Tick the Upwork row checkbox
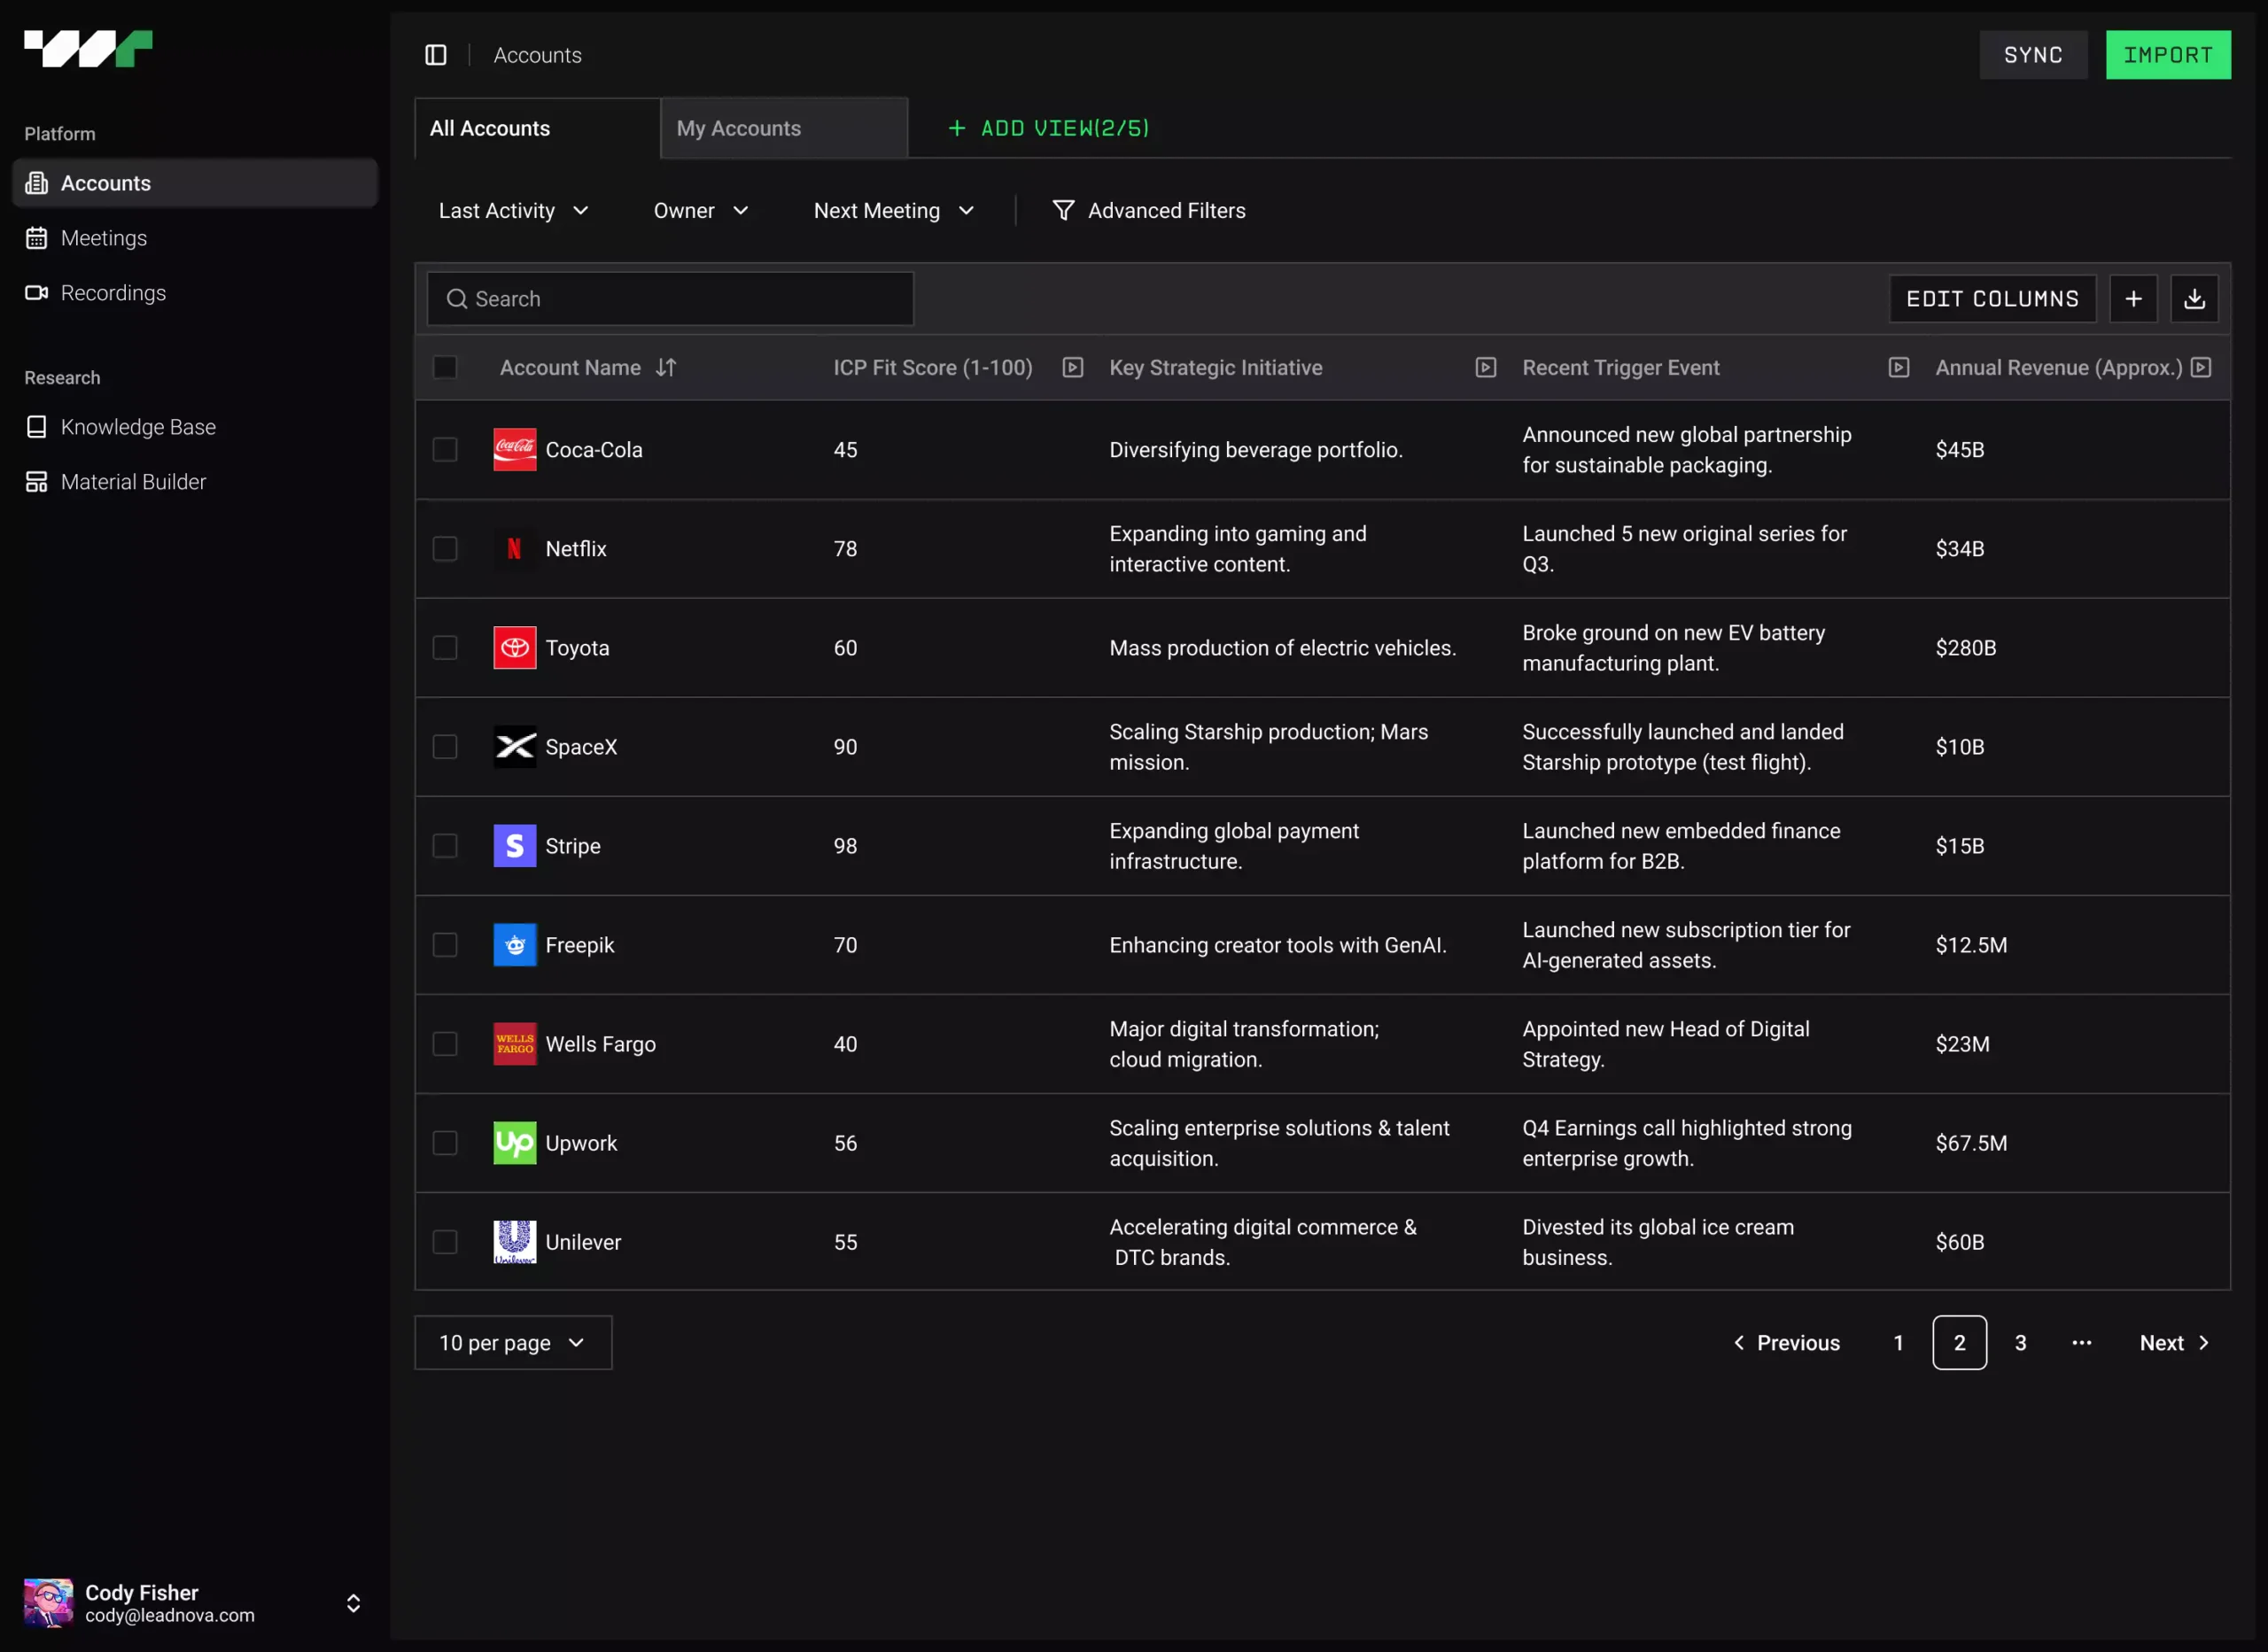 pos(445,1143)
